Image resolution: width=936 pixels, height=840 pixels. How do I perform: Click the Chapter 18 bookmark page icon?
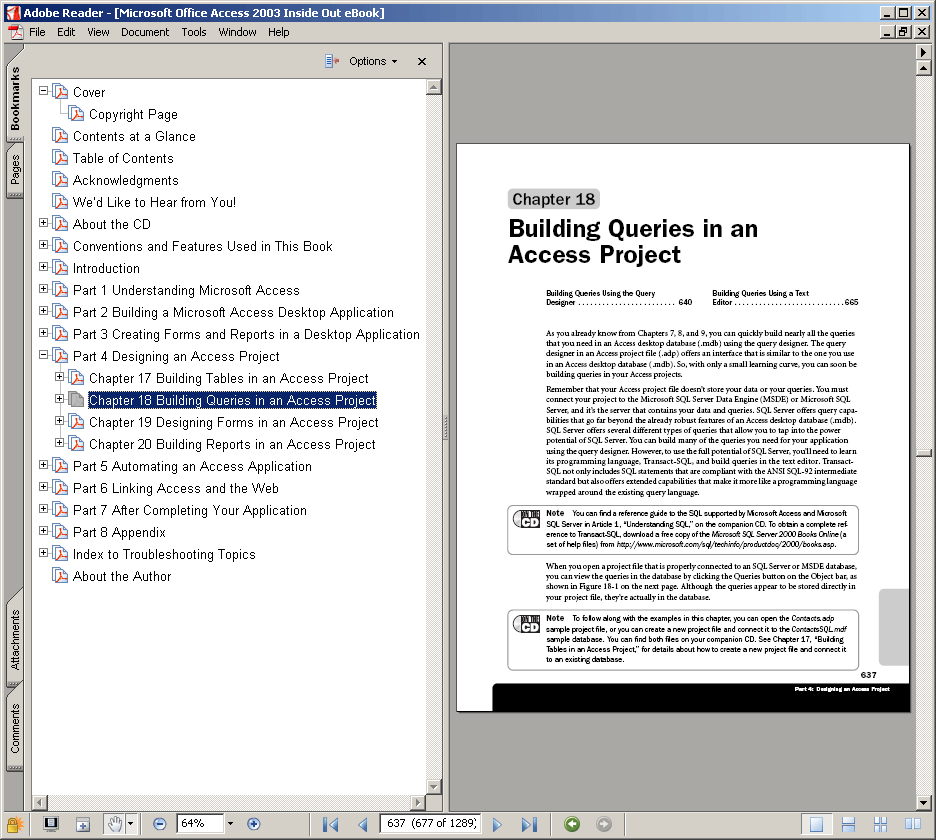tap(76, 399)
